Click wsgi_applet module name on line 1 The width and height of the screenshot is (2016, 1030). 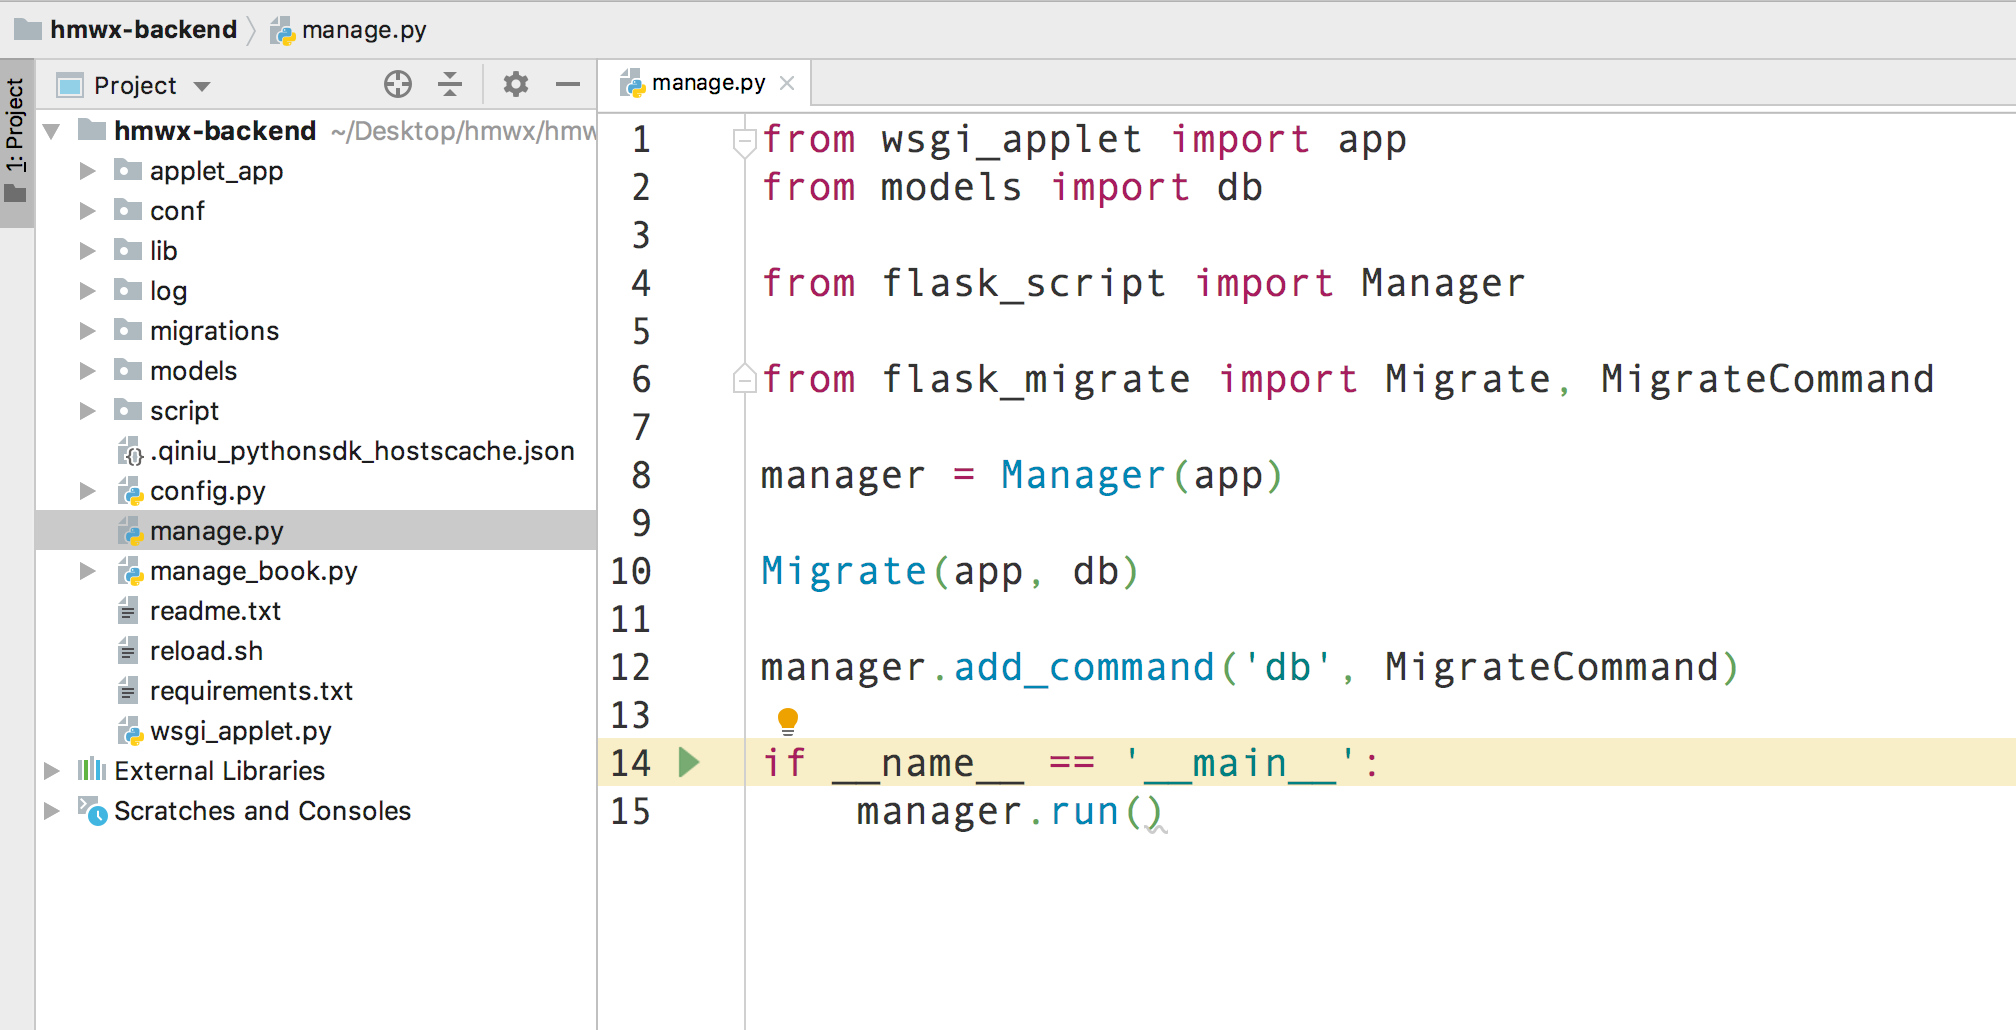(1011, 139)
